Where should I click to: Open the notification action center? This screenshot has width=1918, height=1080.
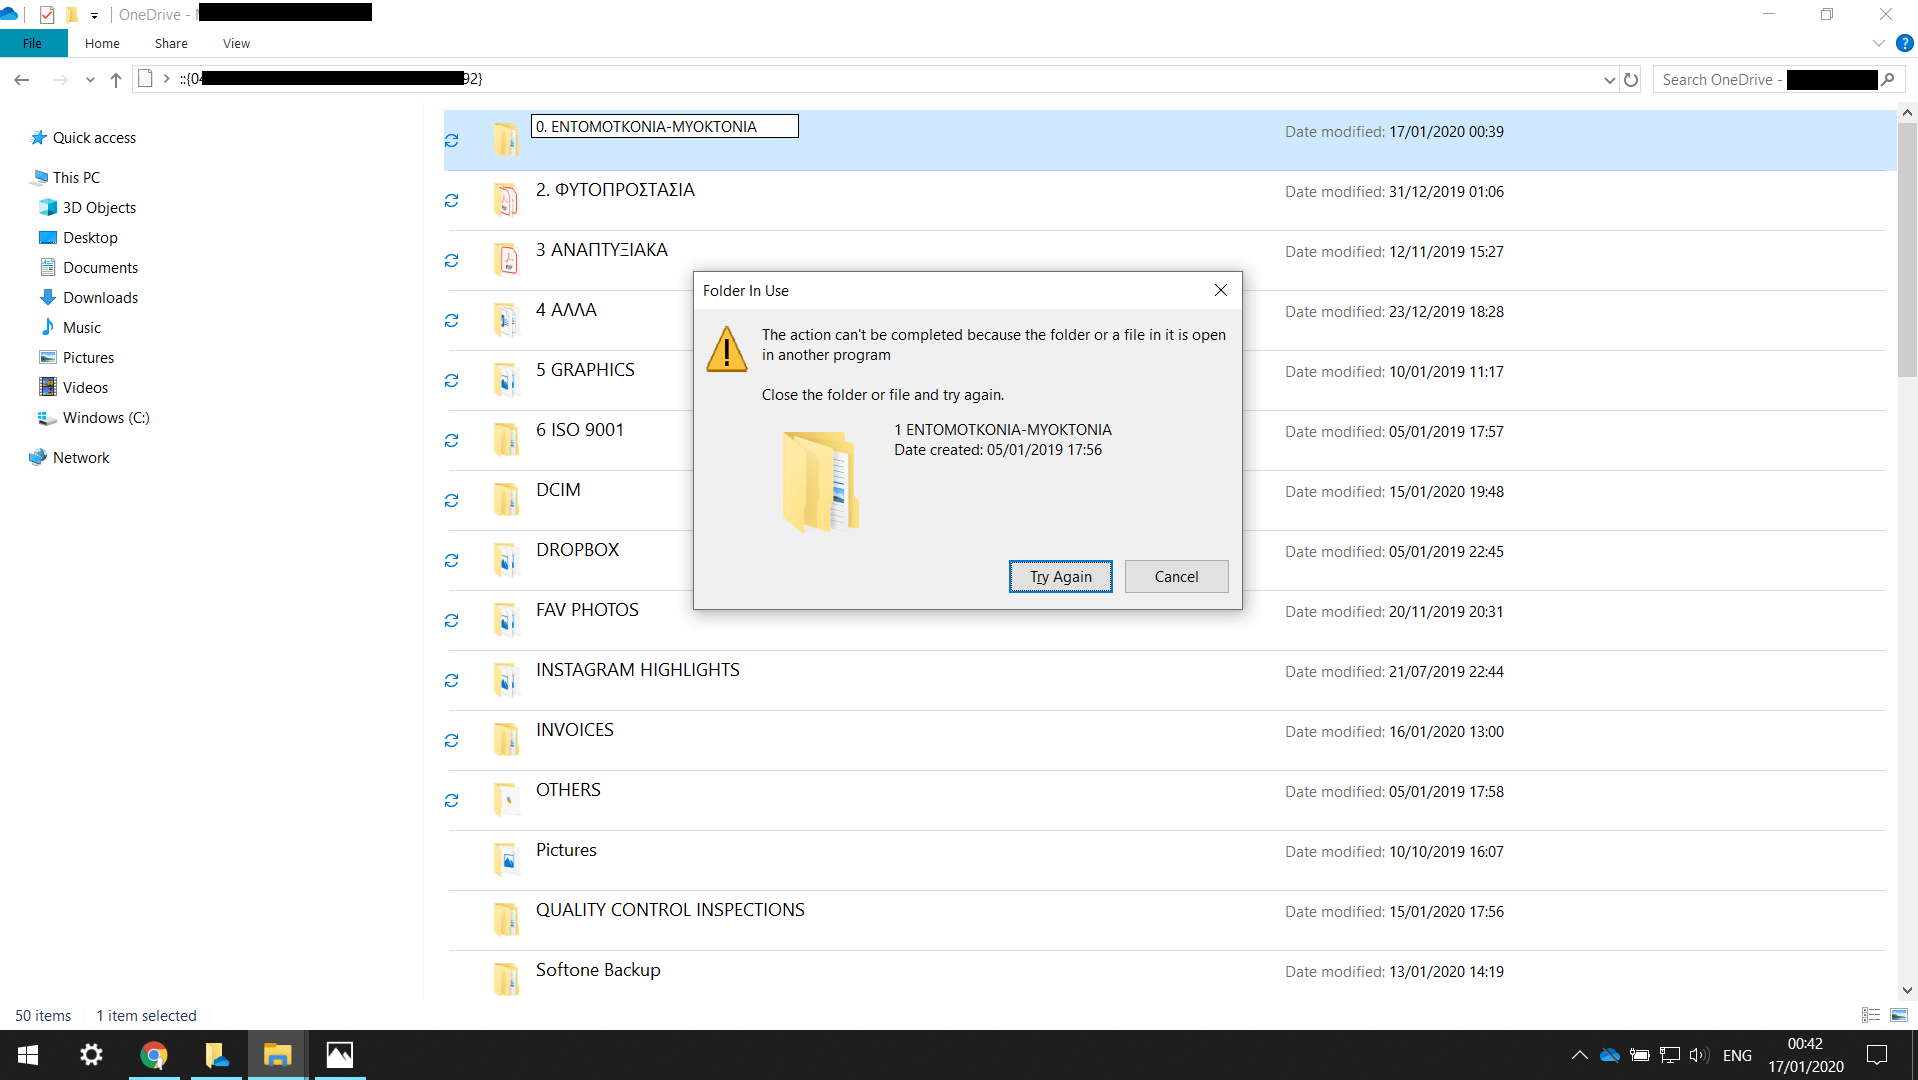point(1877,1055)
